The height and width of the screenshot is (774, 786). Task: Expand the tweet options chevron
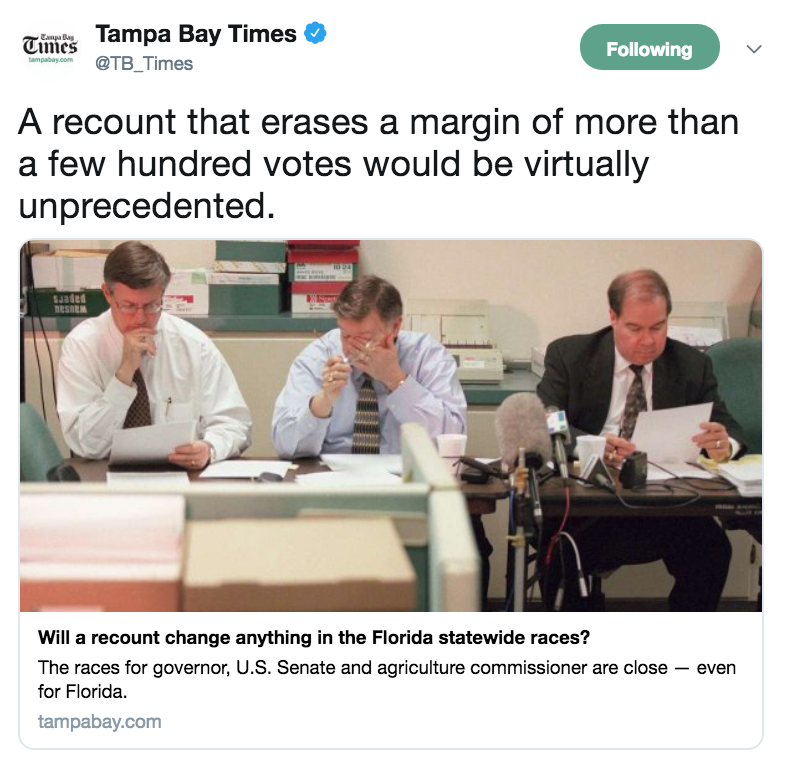point(754,49)
